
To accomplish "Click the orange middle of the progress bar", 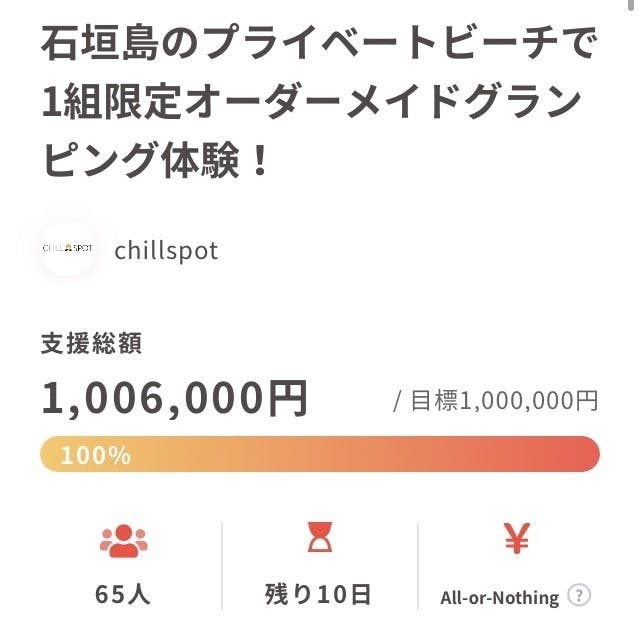I will click(x=320, y=455).
